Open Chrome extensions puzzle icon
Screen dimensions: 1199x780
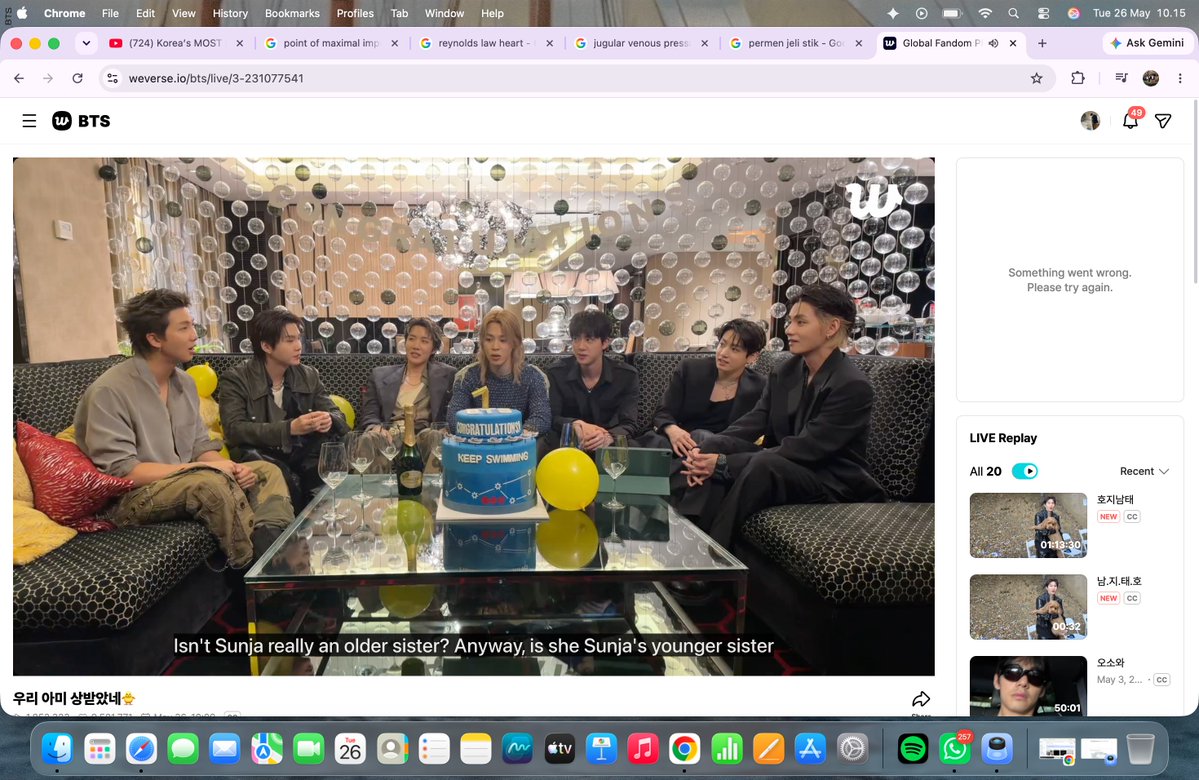pos(1077,78)
